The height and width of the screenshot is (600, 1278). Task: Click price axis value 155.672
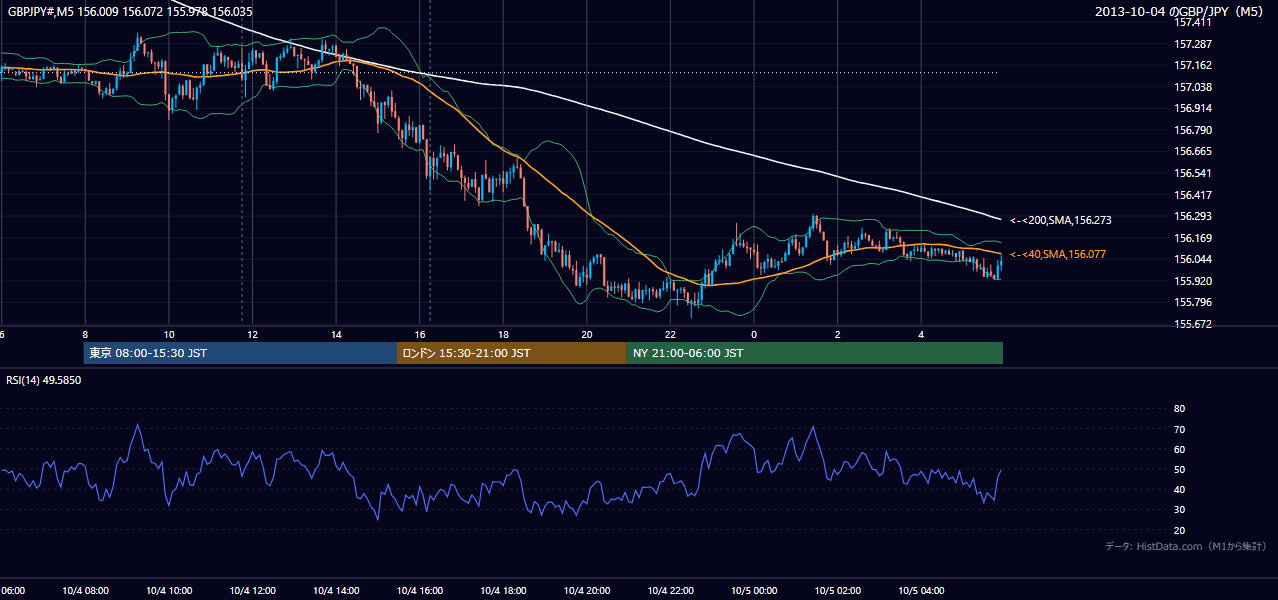tap(1193, 324)
